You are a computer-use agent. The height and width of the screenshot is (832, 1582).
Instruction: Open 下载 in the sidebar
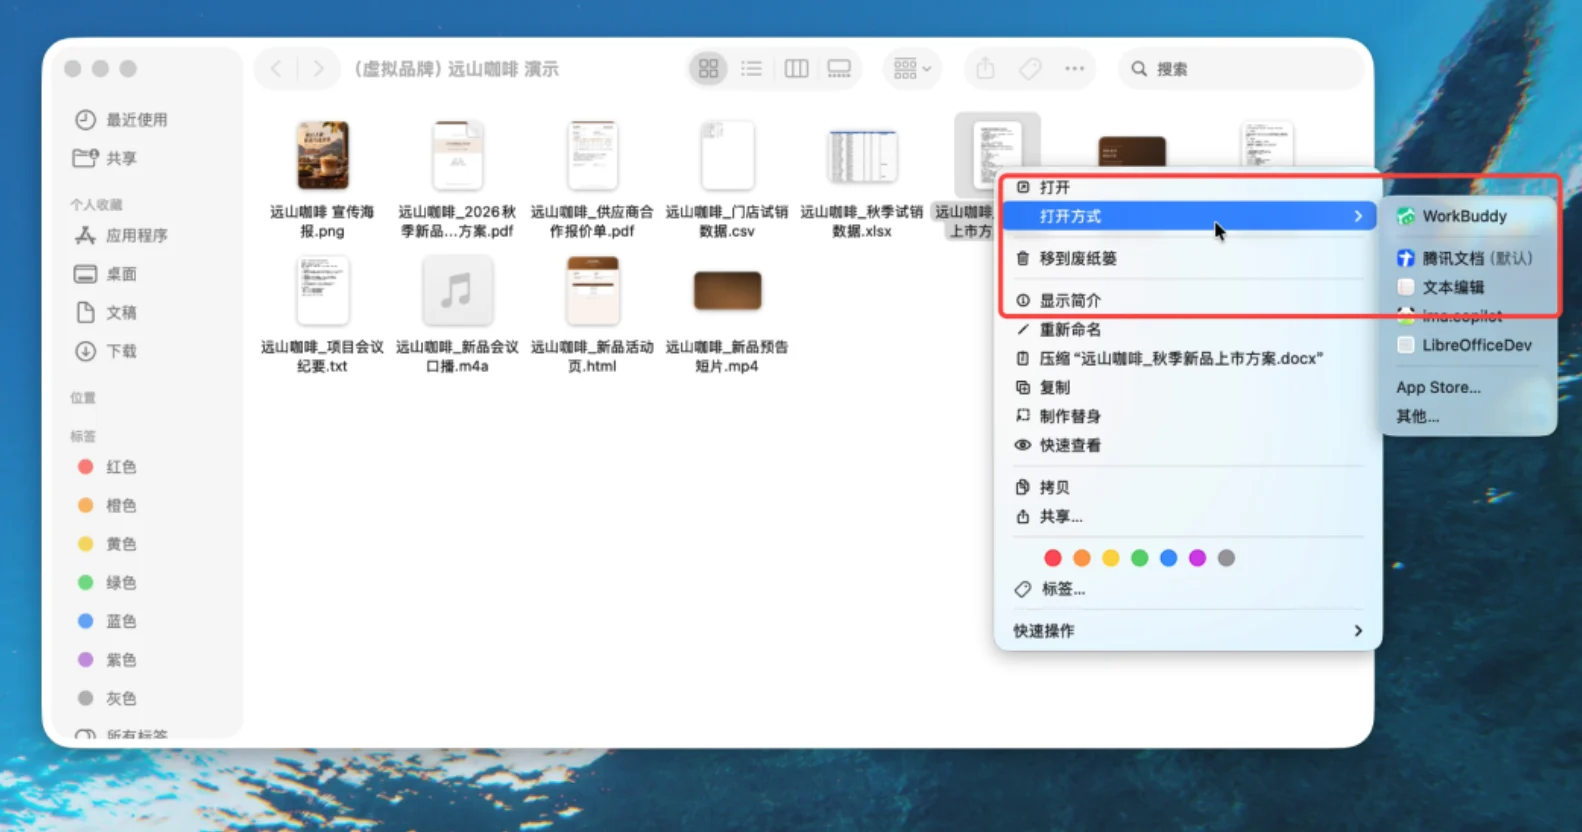105,351
